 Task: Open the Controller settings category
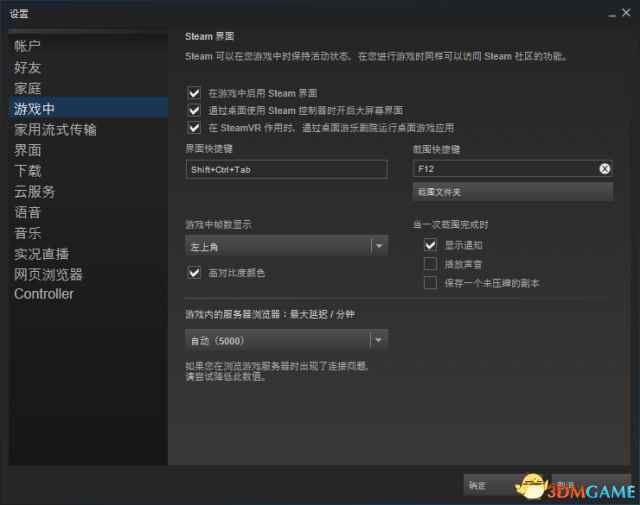(x=44, y=294)
